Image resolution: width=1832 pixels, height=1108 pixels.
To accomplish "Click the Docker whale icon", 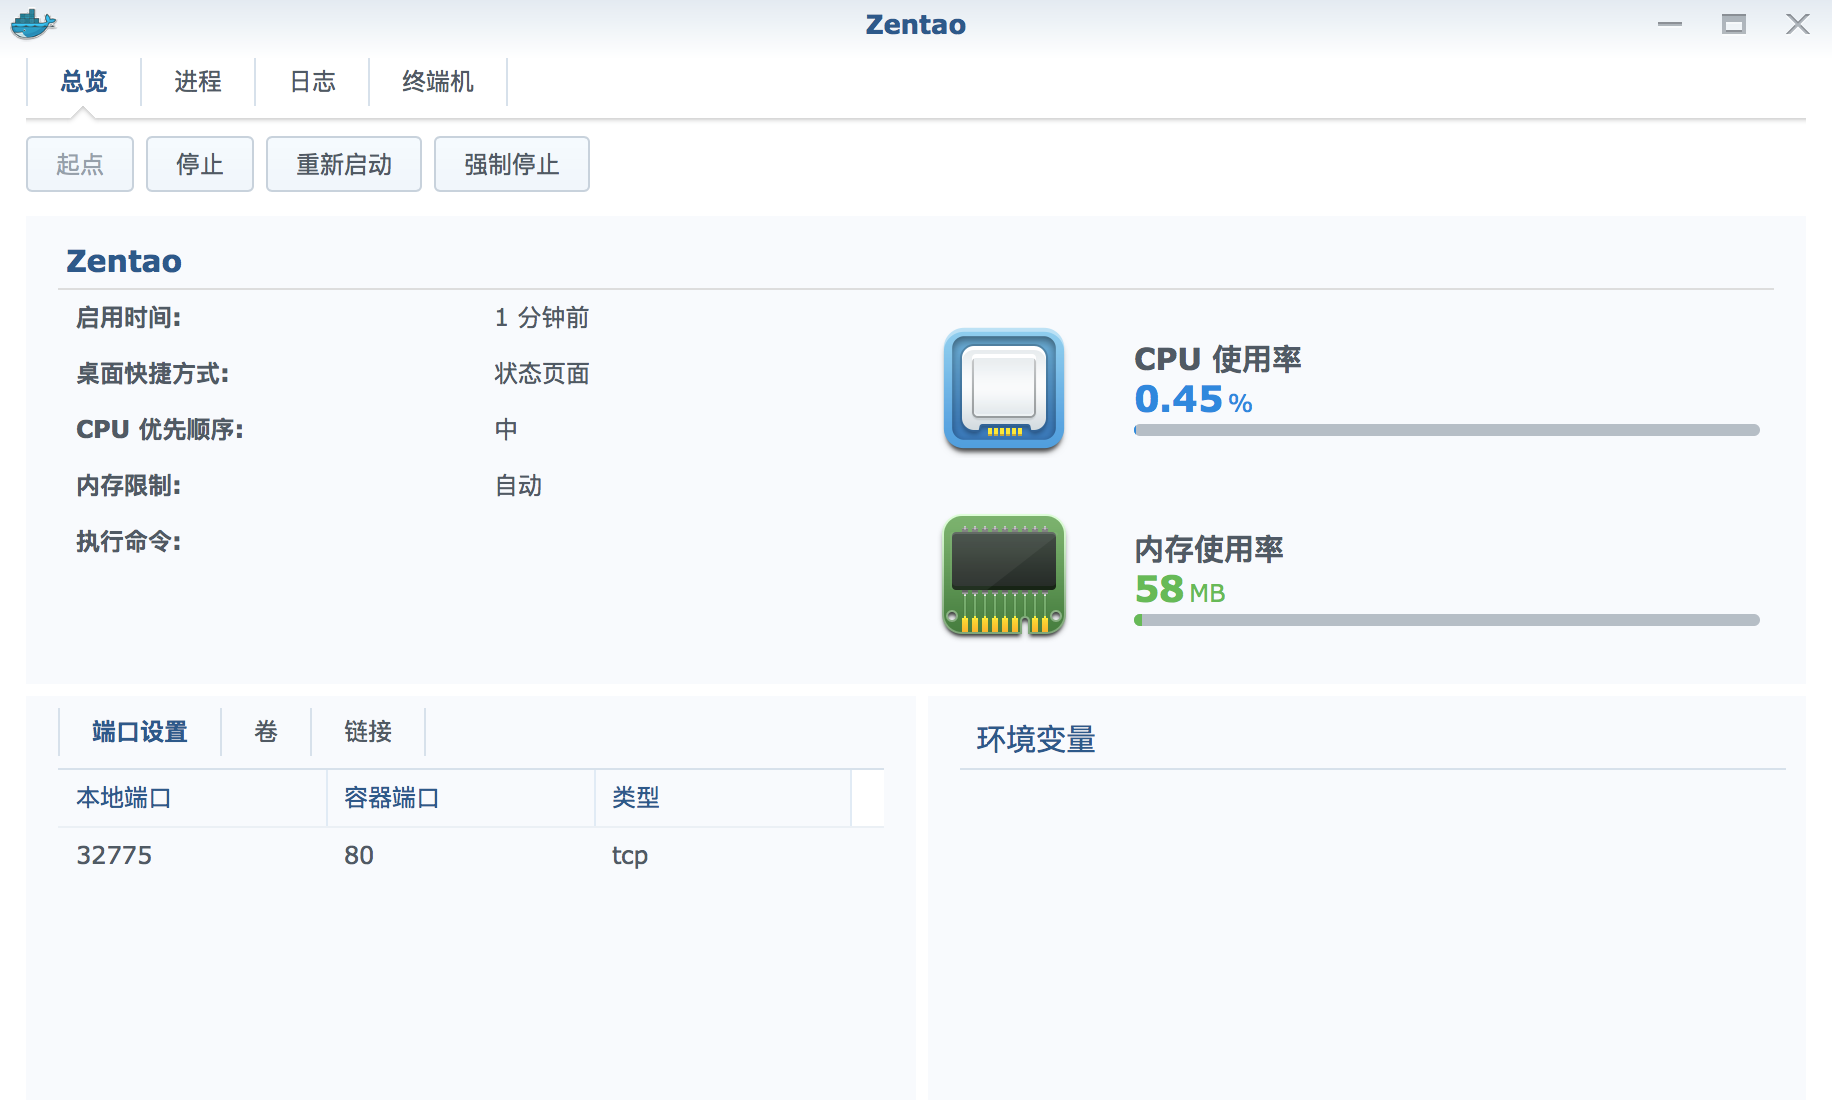I will coord(33,24).
